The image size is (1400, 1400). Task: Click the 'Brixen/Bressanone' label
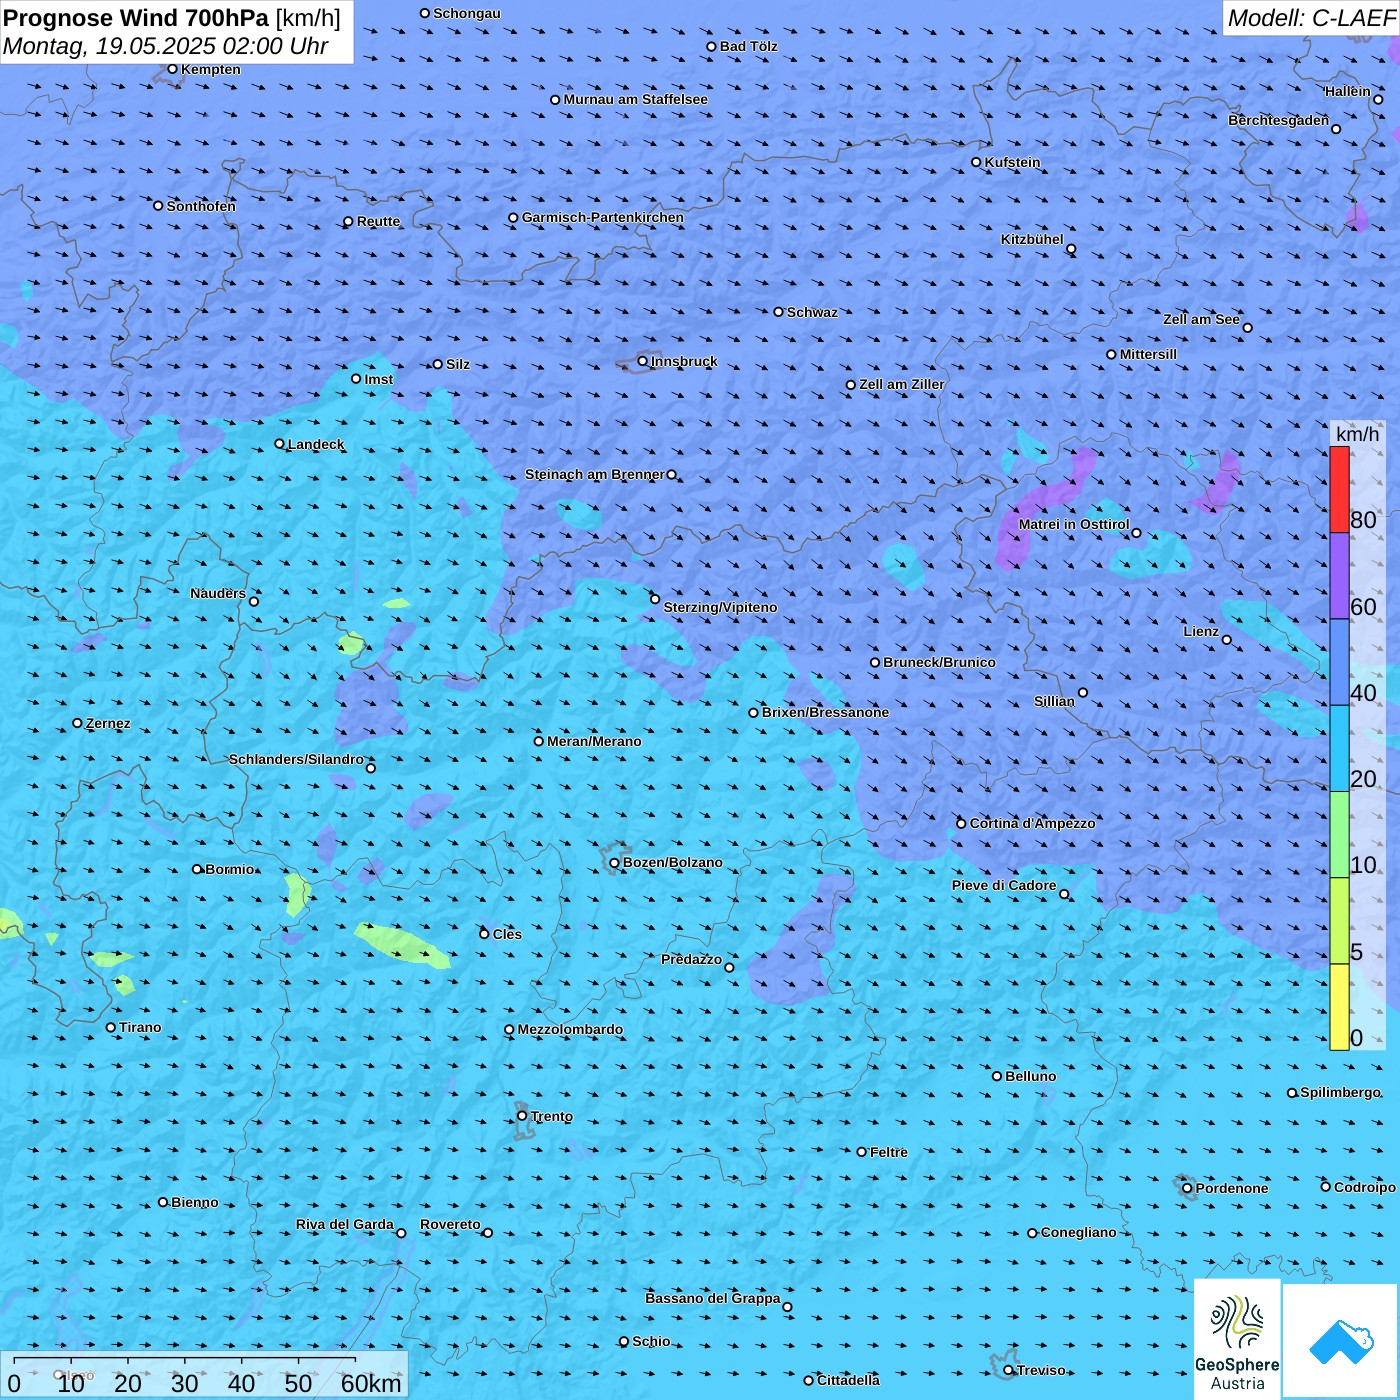[825, 712]
